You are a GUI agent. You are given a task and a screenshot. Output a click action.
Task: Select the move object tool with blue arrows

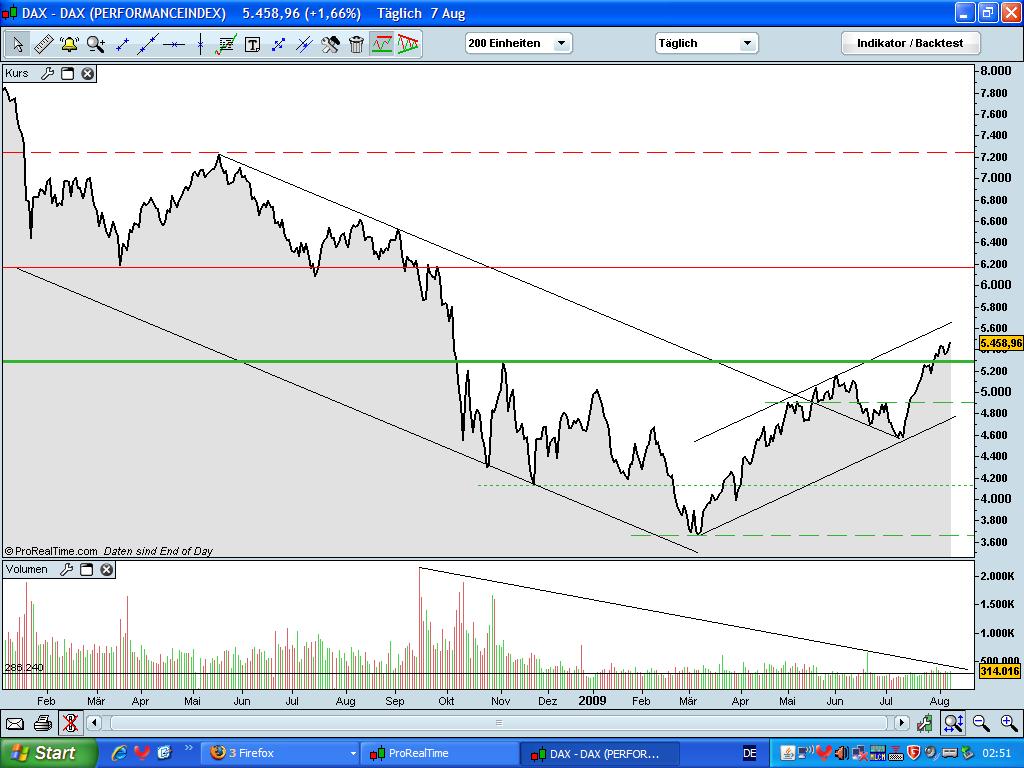(278, 44)
